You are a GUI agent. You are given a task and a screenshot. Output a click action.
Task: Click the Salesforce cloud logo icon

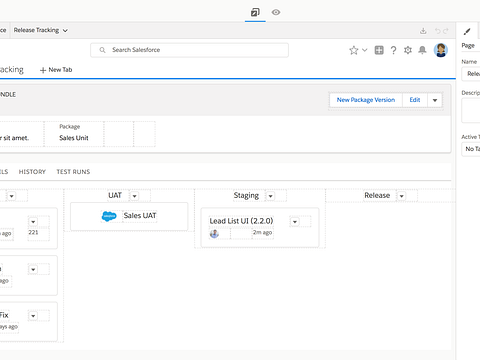click(109, 216)
